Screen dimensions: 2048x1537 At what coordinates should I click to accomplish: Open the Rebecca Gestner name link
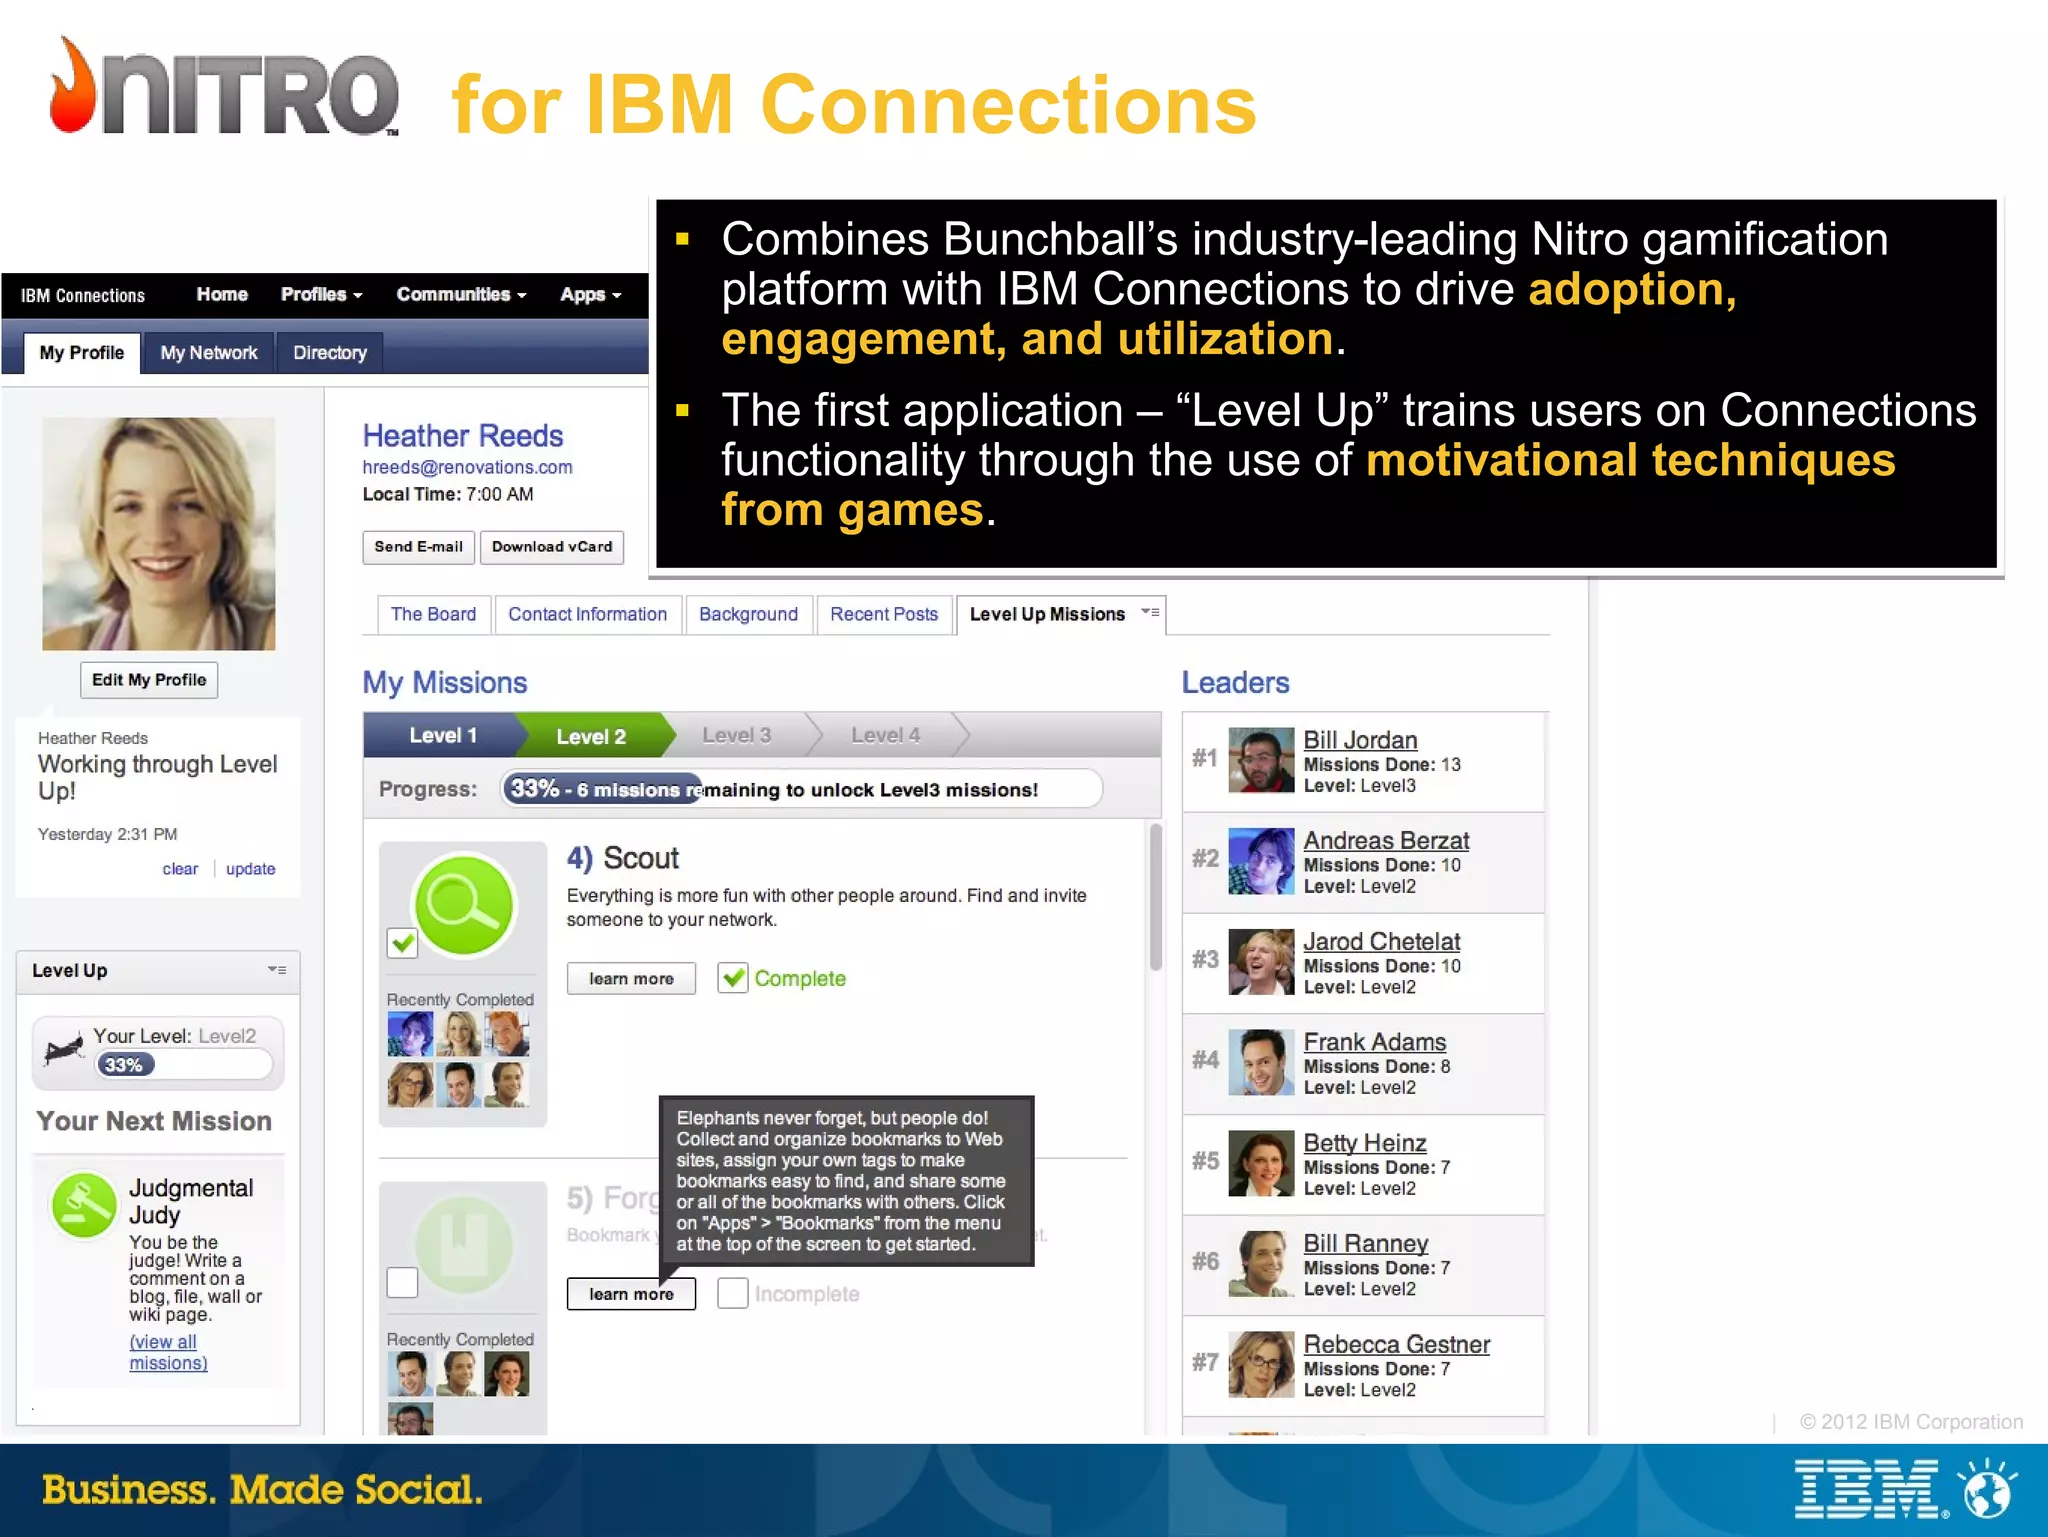point(1396,1344)
